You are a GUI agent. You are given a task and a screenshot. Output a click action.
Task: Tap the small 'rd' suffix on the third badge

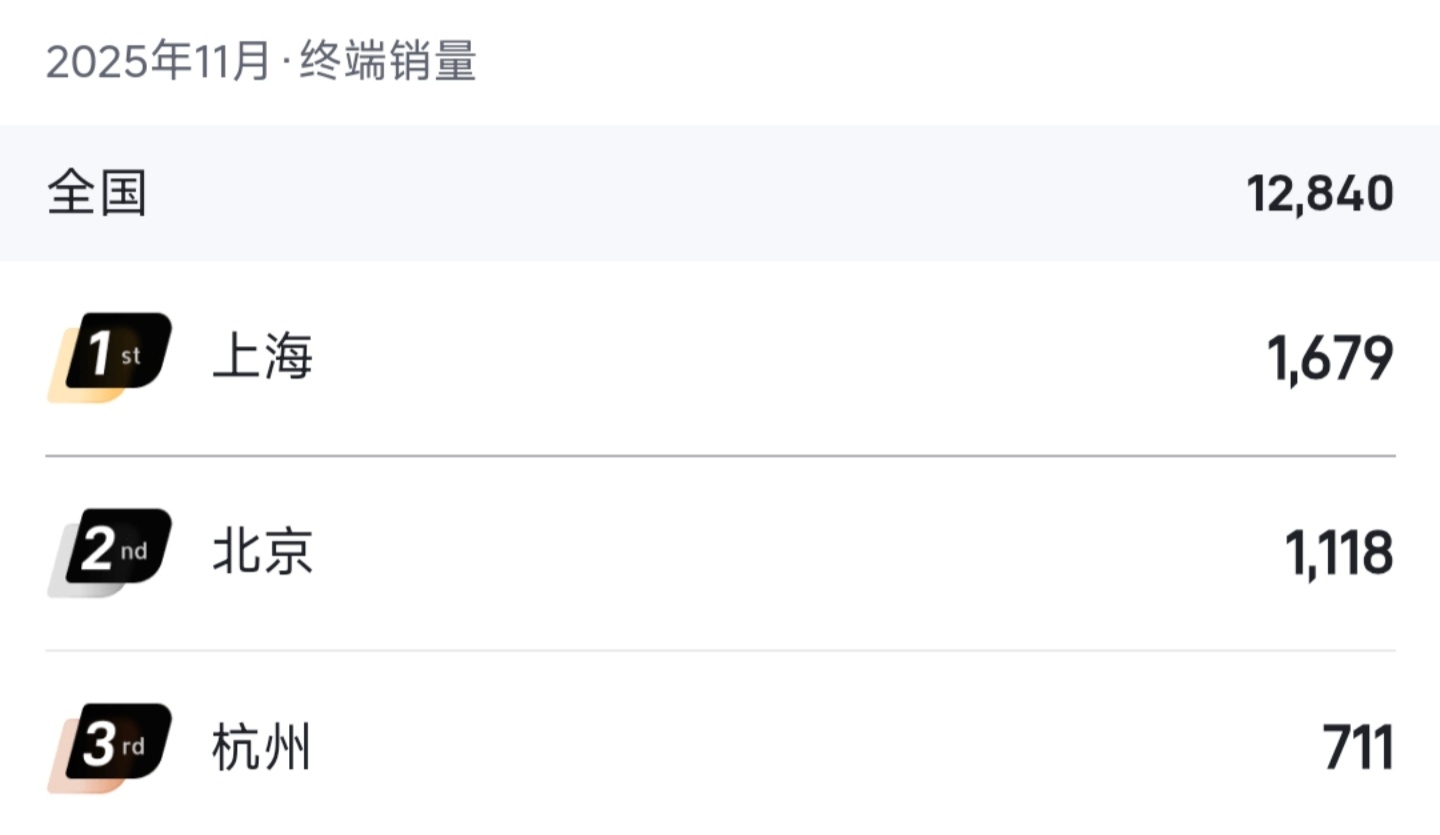(x=133, y=746)
